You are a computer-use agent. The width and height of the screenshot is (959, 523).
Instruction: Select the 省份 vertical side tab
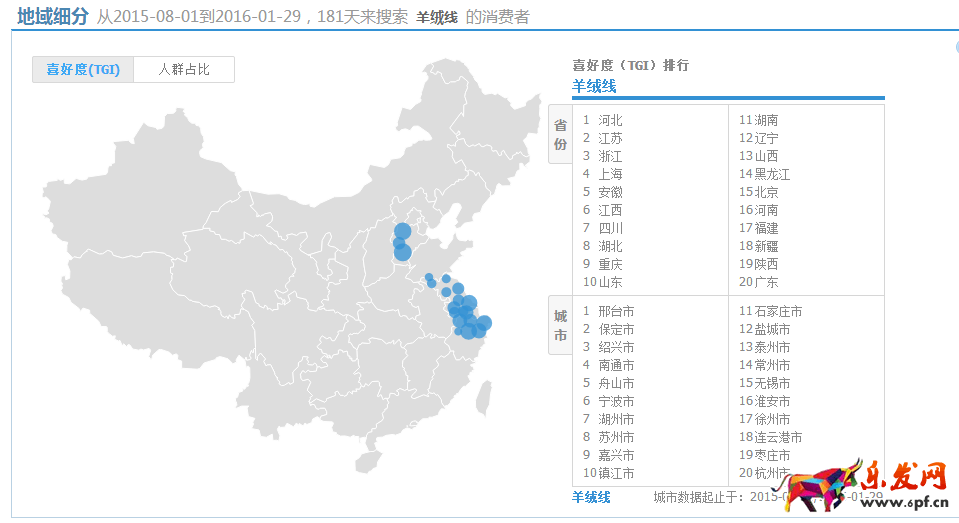coord(560,135)
